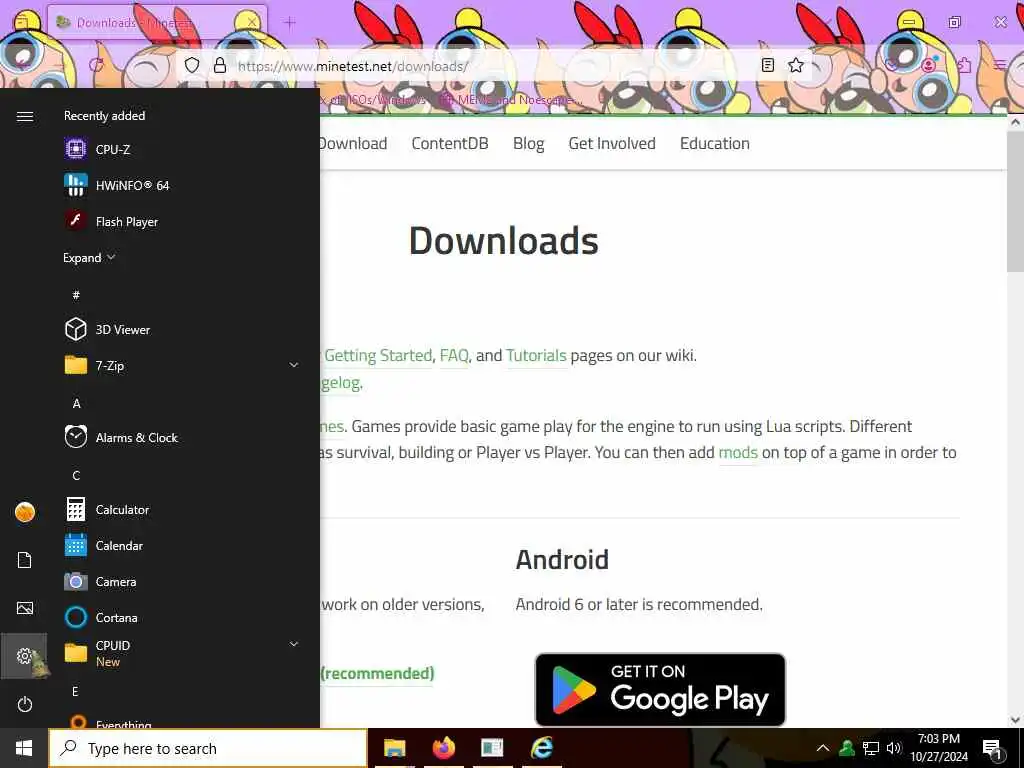Click the Power button in Start sidebar
This screenshot has height=768, width=1024.
[25, 705]
